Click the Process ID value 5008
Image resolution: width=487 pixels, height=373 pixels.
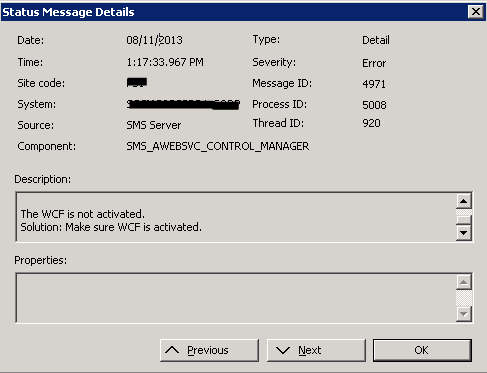click(374, 105)
